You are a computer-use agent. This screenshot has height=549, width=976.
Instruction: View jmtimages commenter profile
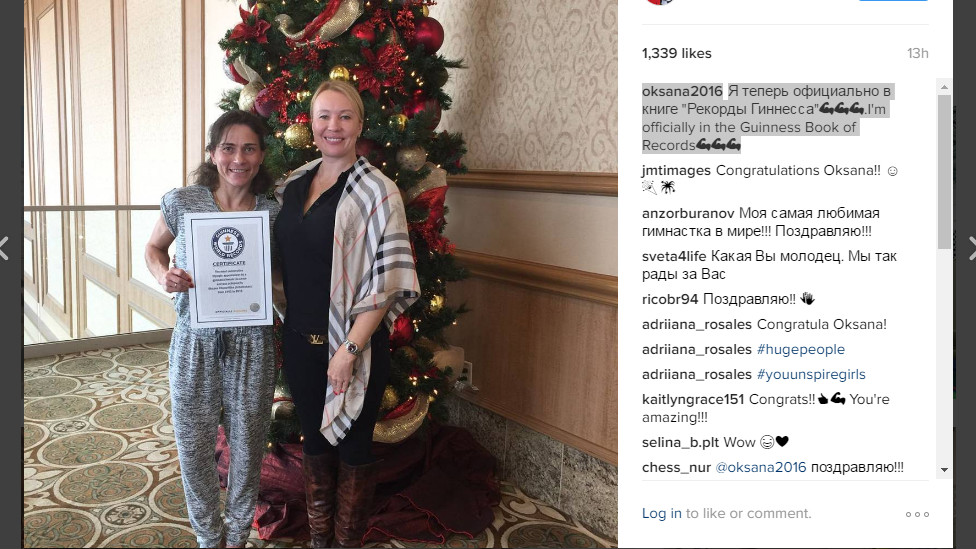[x=676, y=171]
